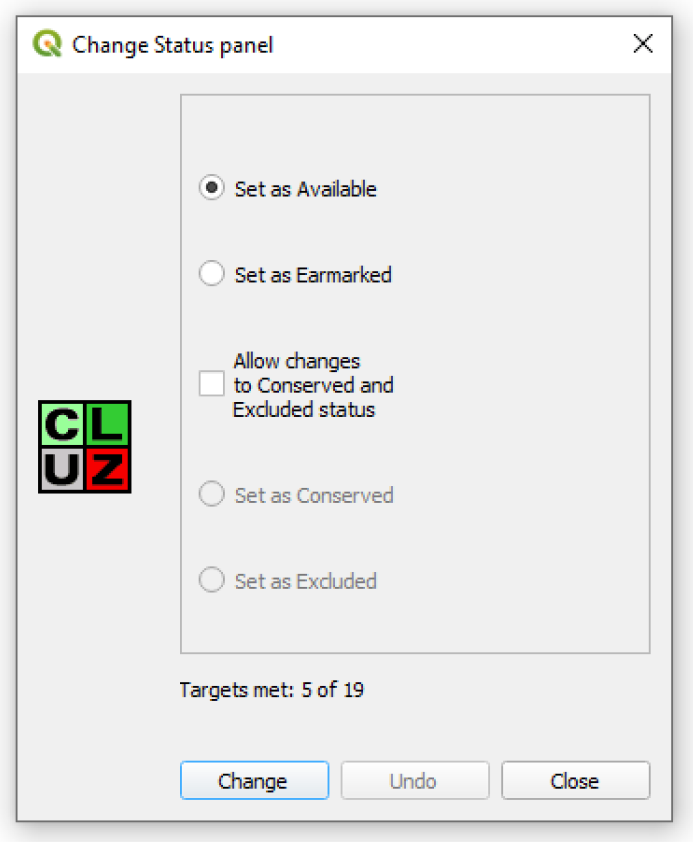Viewport: 693px width, 842px height.
Task: Click the 'Excluded status' label text line
Action: 303,409
